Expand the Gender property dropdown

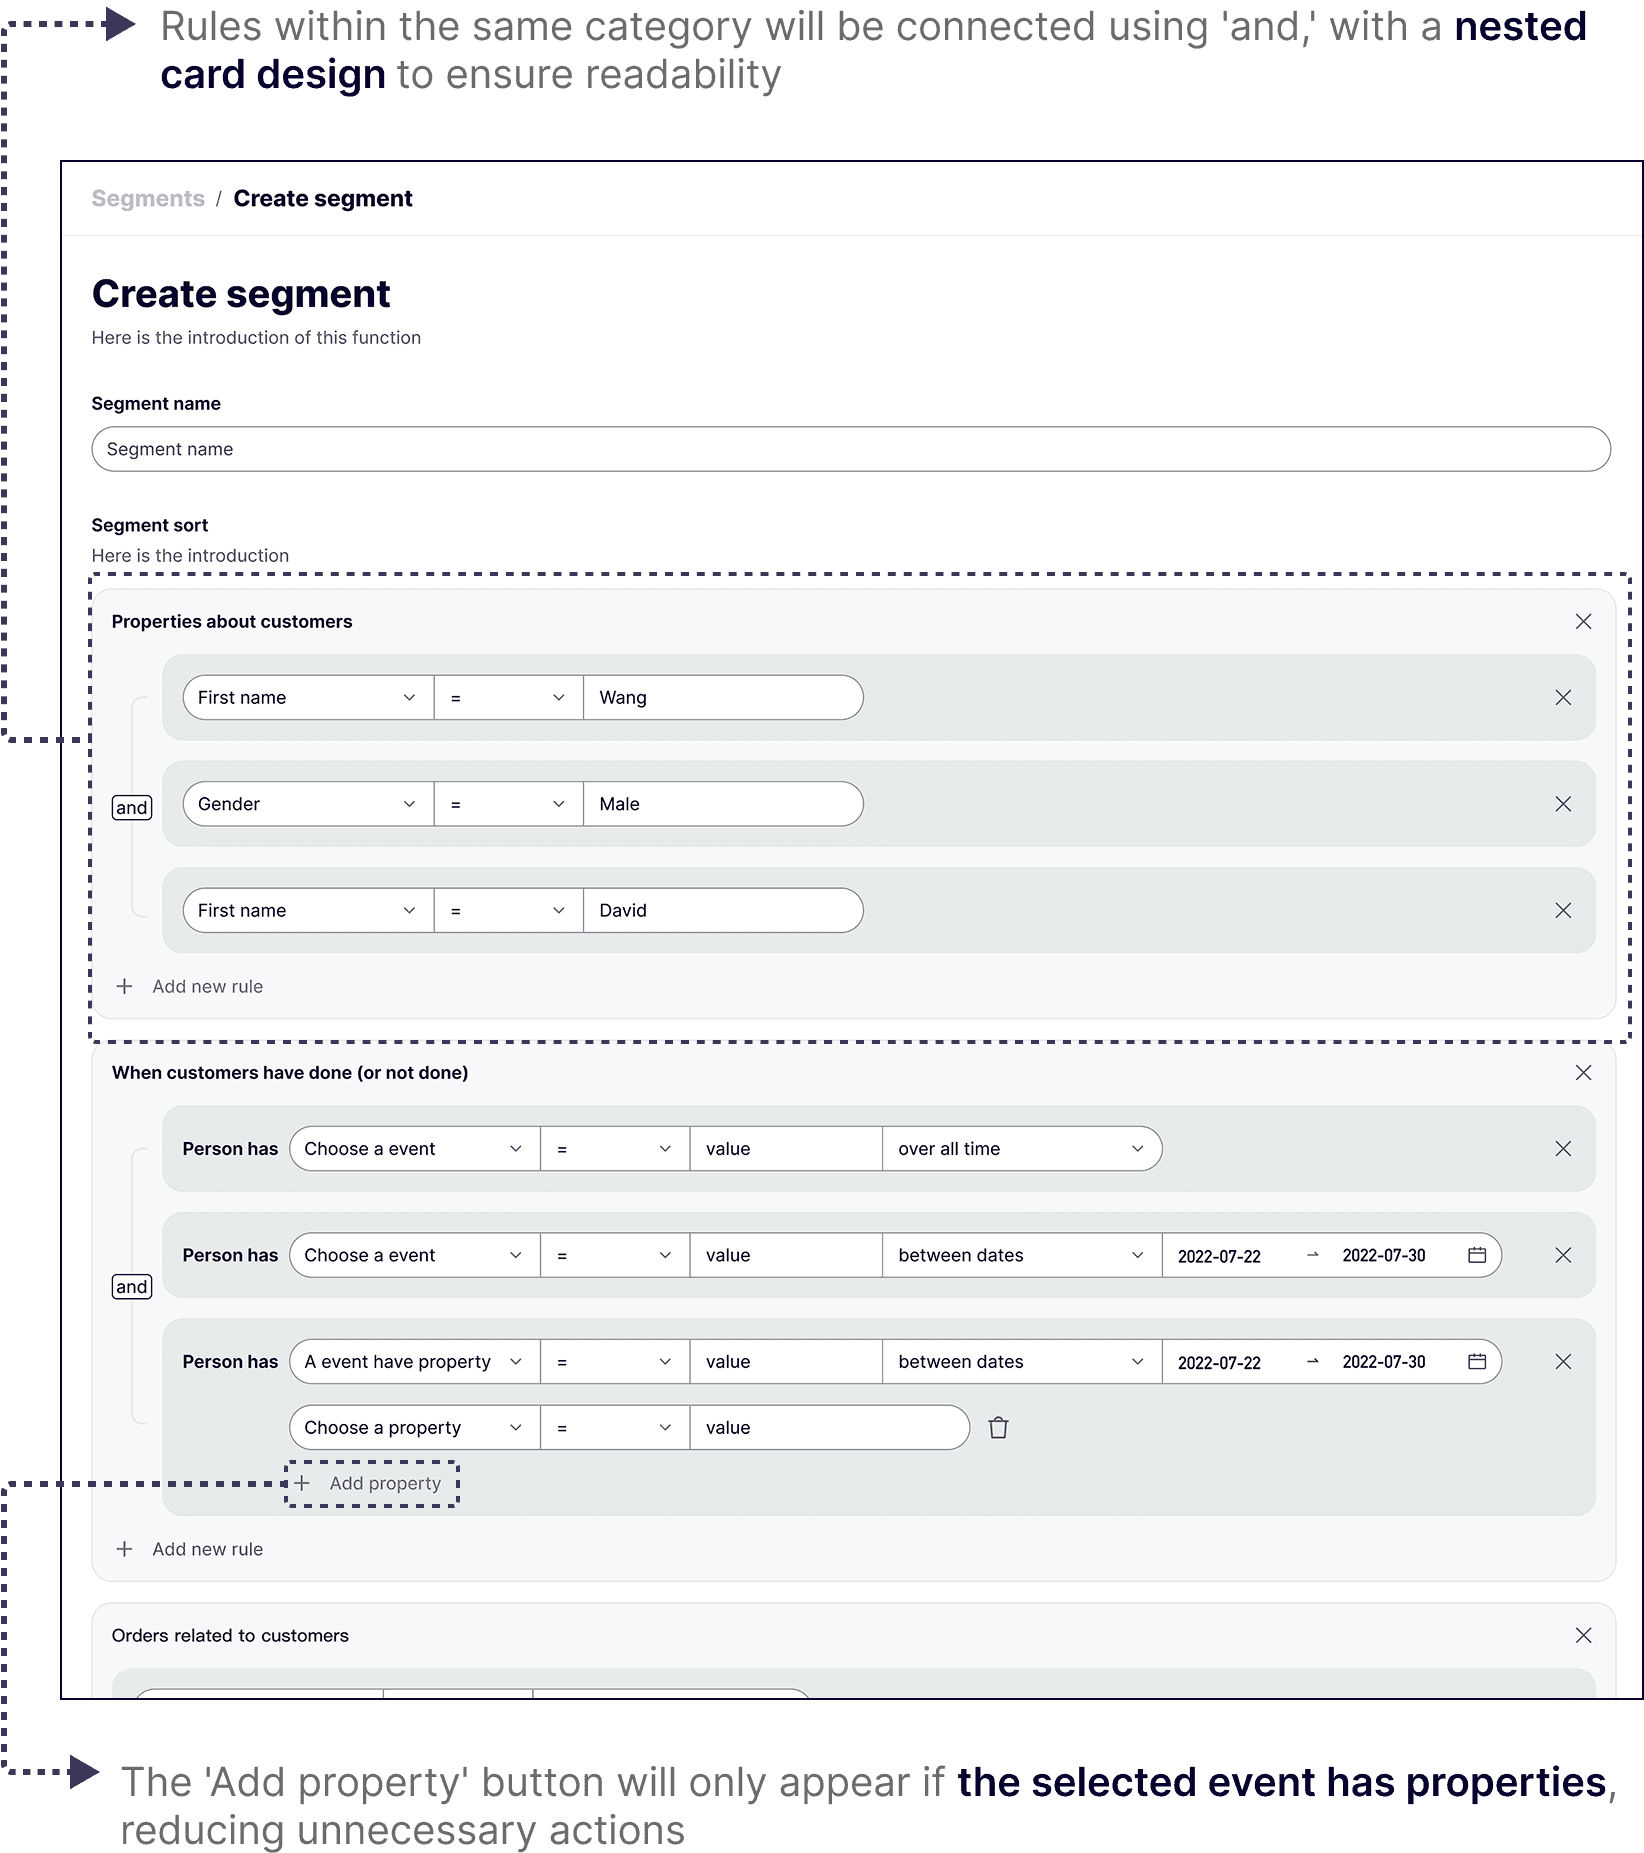(x=308, y=804)
